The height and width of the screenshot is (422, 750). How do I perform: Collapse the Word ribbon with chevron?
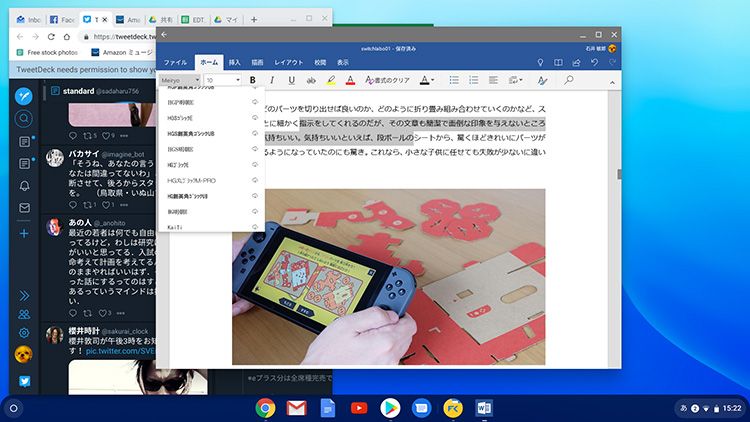612,82
